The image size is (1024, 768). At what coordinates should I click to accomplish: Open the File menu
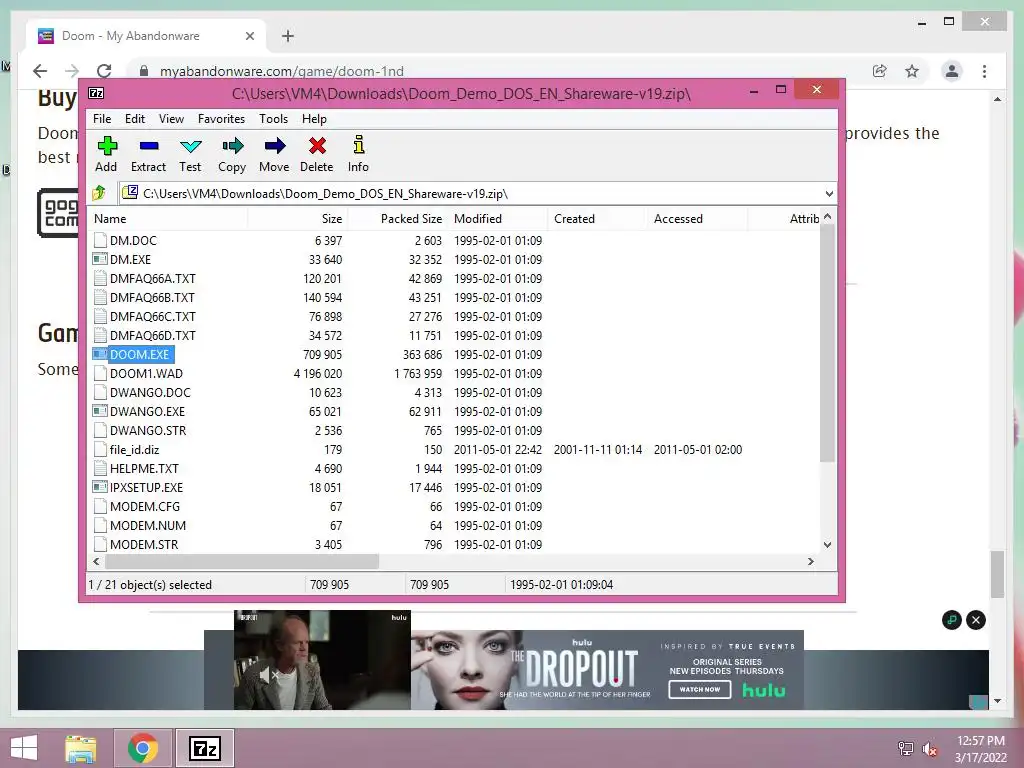102,119
